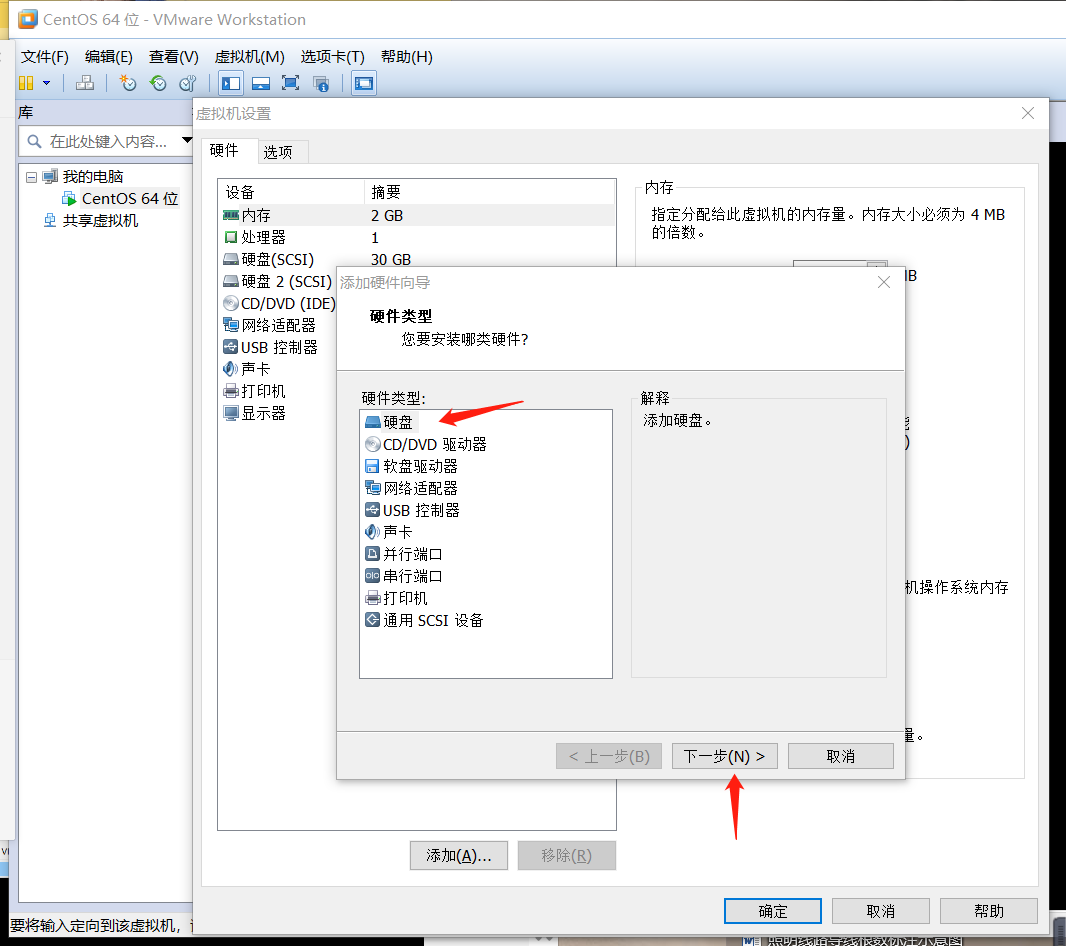
Task: Take a snapshot using toolbar icon
Action: tap(128, 83)
